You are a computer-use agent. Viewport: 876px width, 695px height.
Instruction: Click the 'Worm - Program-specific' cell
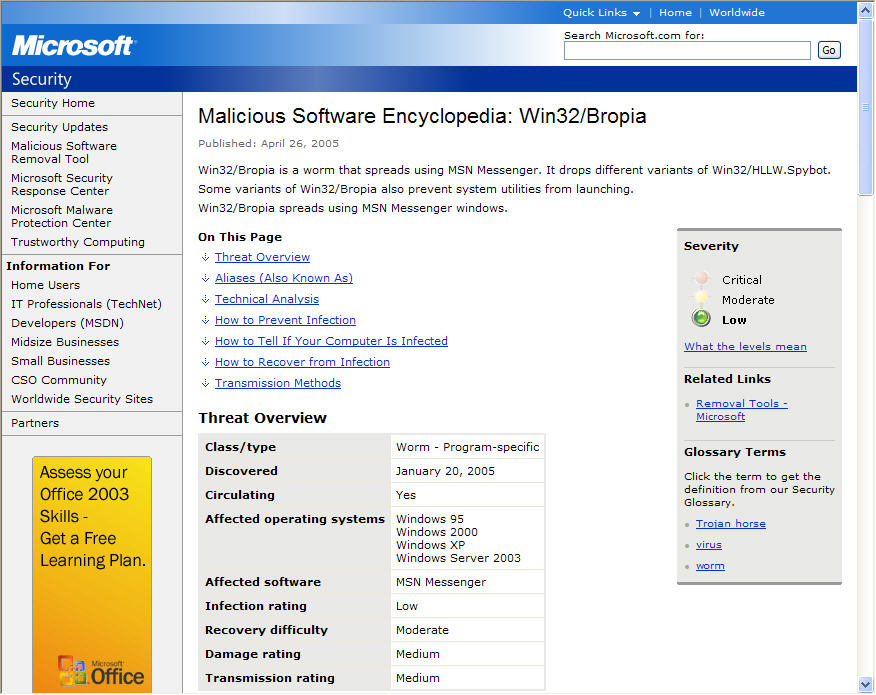467,447
